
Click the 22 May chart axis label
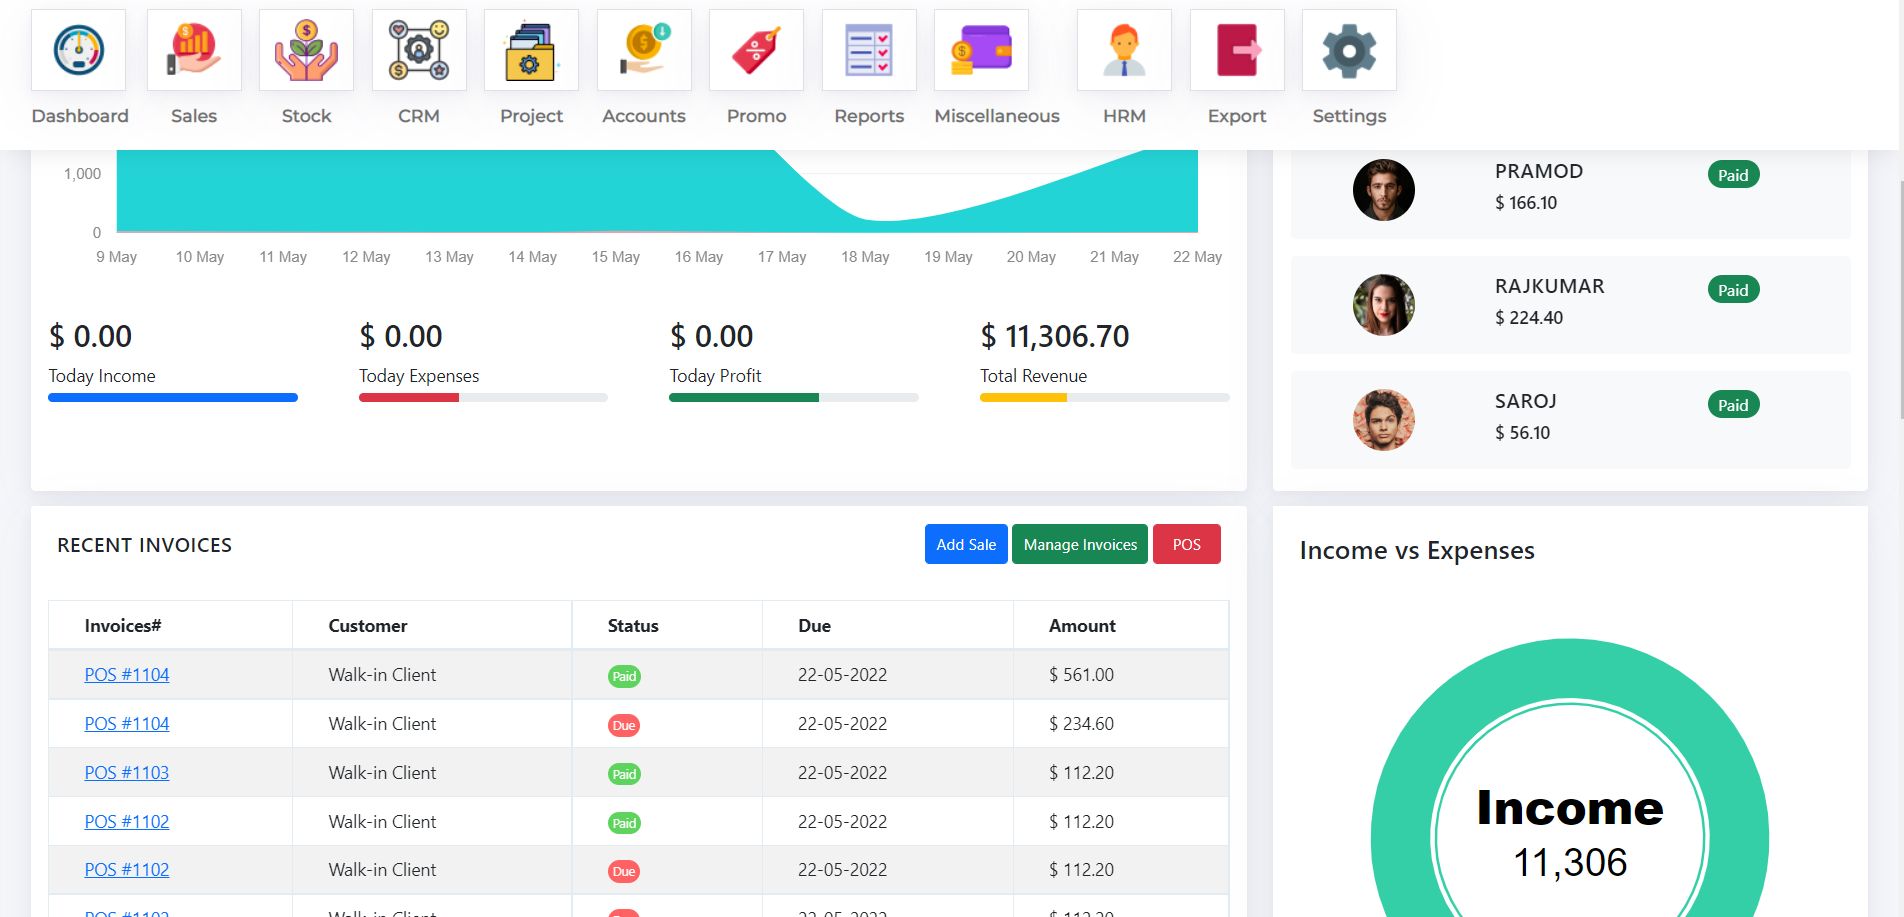[x=1197, y=257]
